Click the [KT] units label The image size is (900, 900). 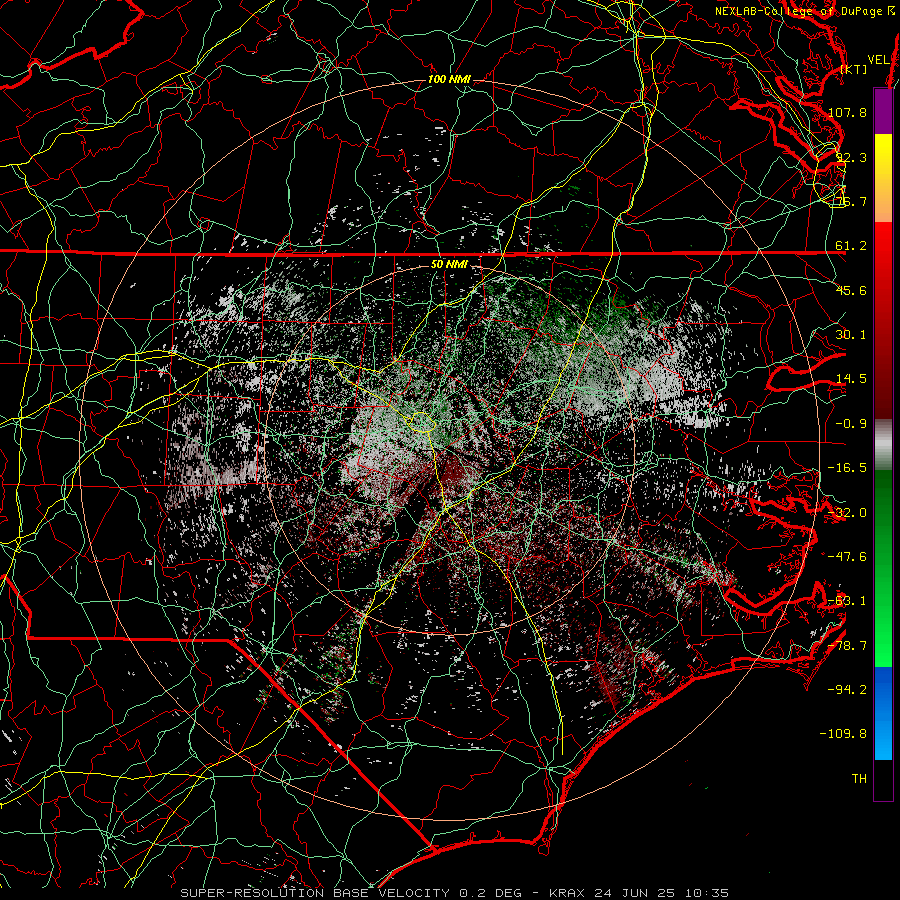click(854, 69)
